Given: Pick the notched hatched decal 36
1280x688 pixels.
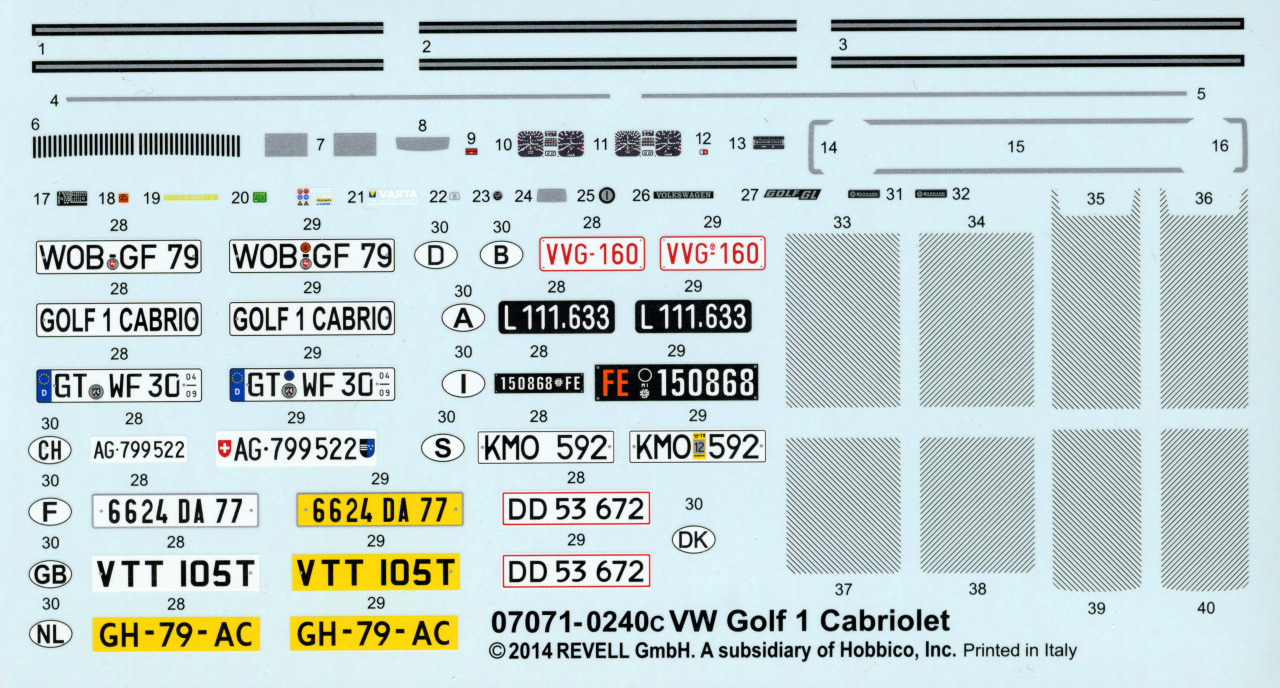Looking at the screenshot, I should pos(1204,298).
